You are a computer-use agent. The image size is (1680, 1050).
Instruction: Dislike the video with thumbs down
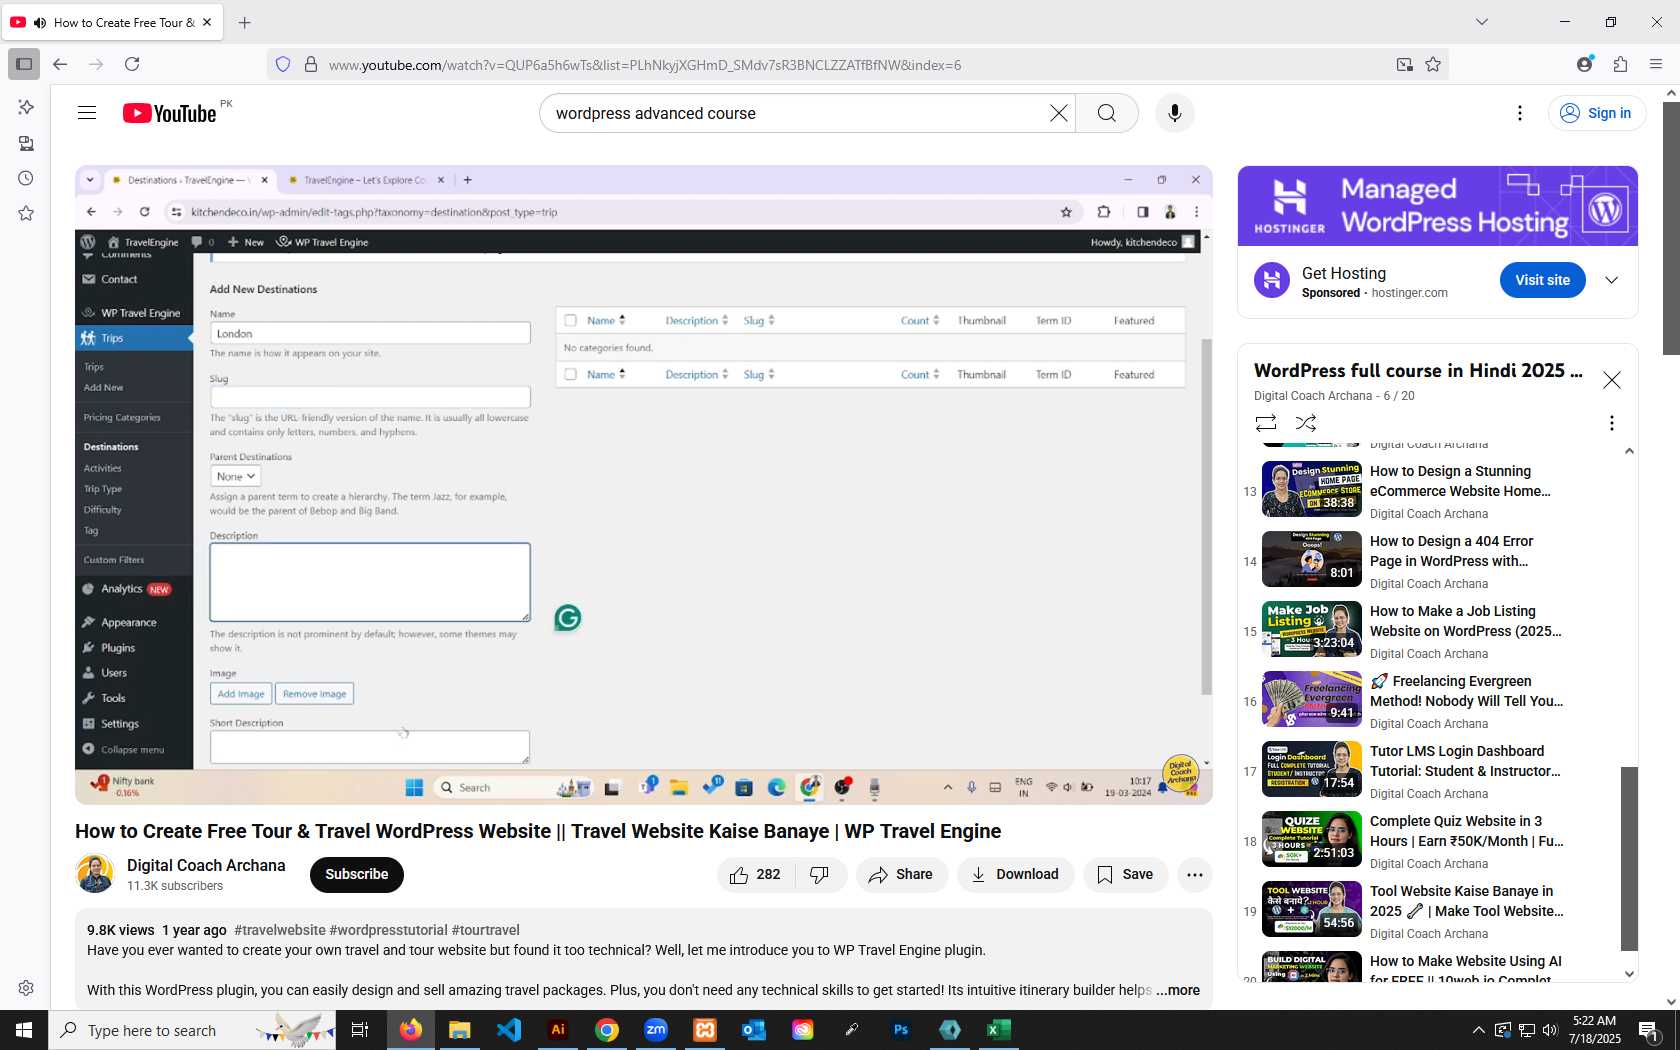click(x=820, y=875)
